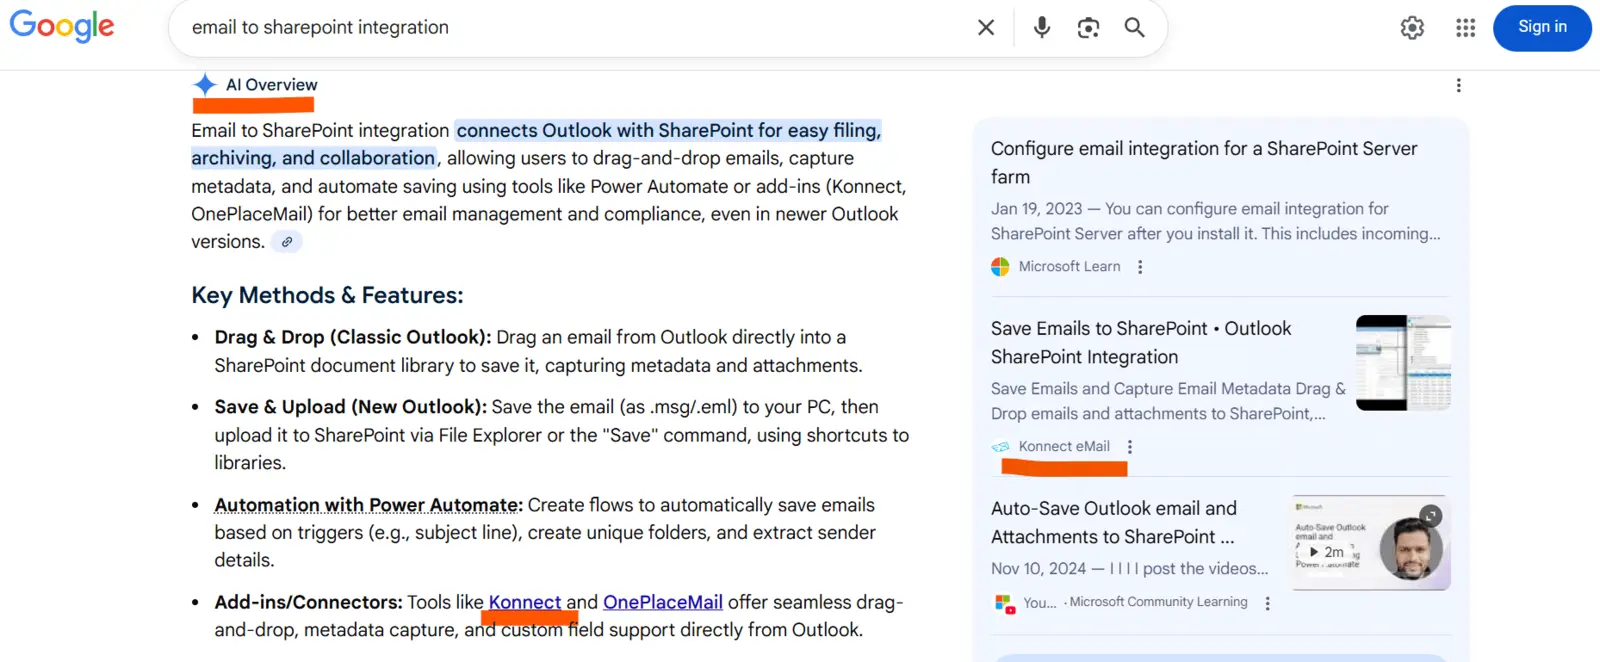1600x662 pixels.
Task: Open 'Configure email integration for a SharePoint Server farm'
Action: pos(1204,162)
